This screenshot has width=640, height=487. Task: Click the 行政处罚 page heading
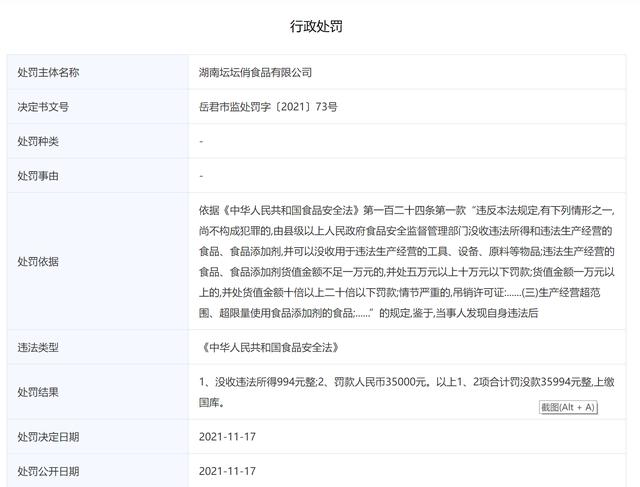click(316, 27)
